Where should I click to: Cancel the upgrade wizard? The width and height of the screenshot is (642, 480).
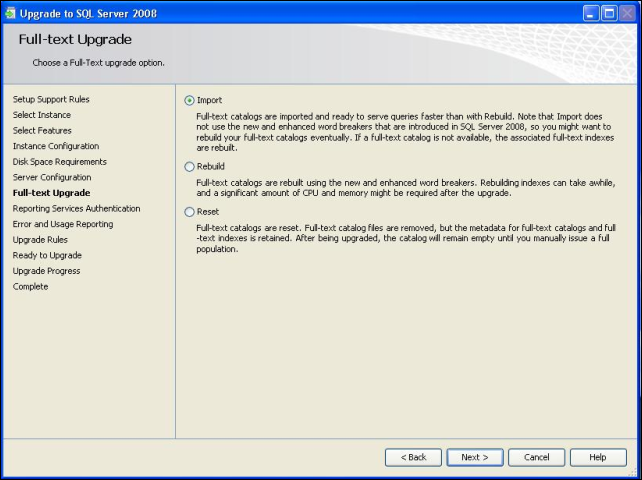pos(536,457)
